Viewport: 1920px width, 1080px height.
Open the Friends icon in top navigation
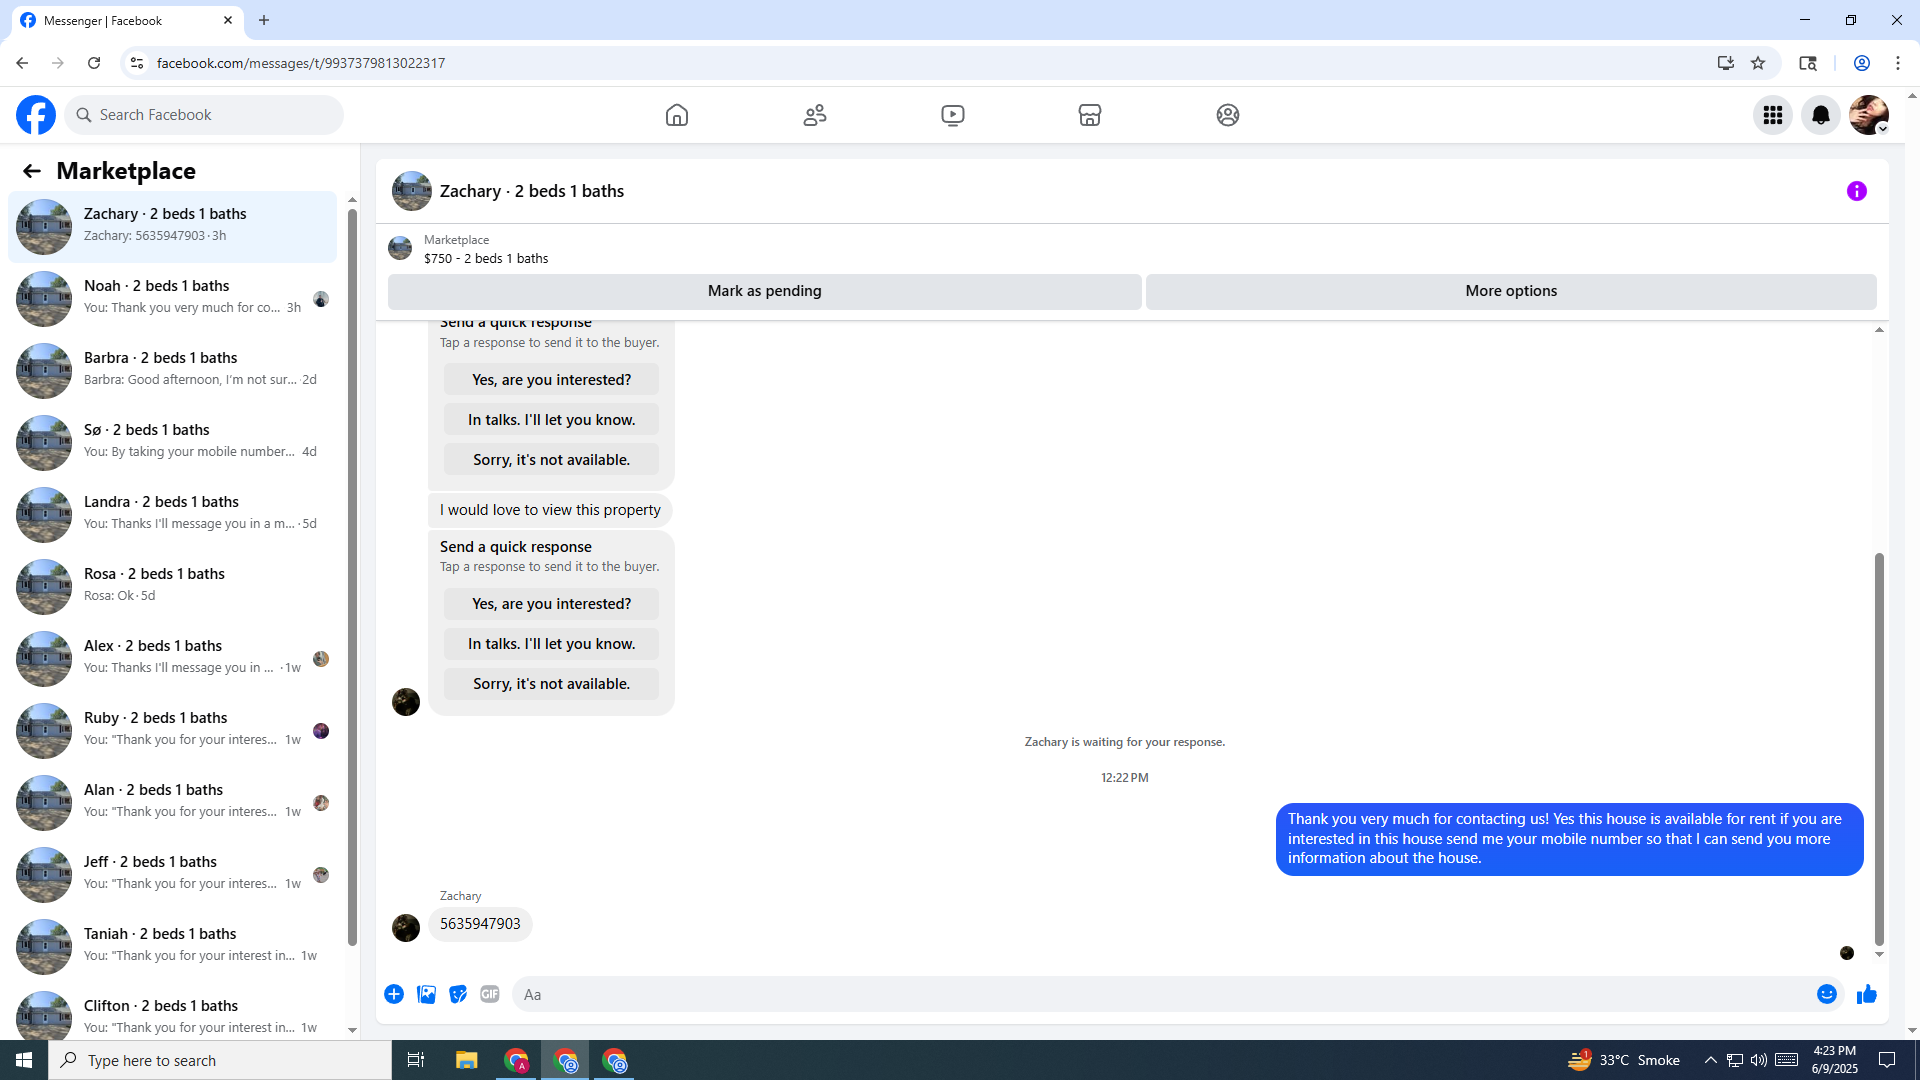(x=815, y=115)
